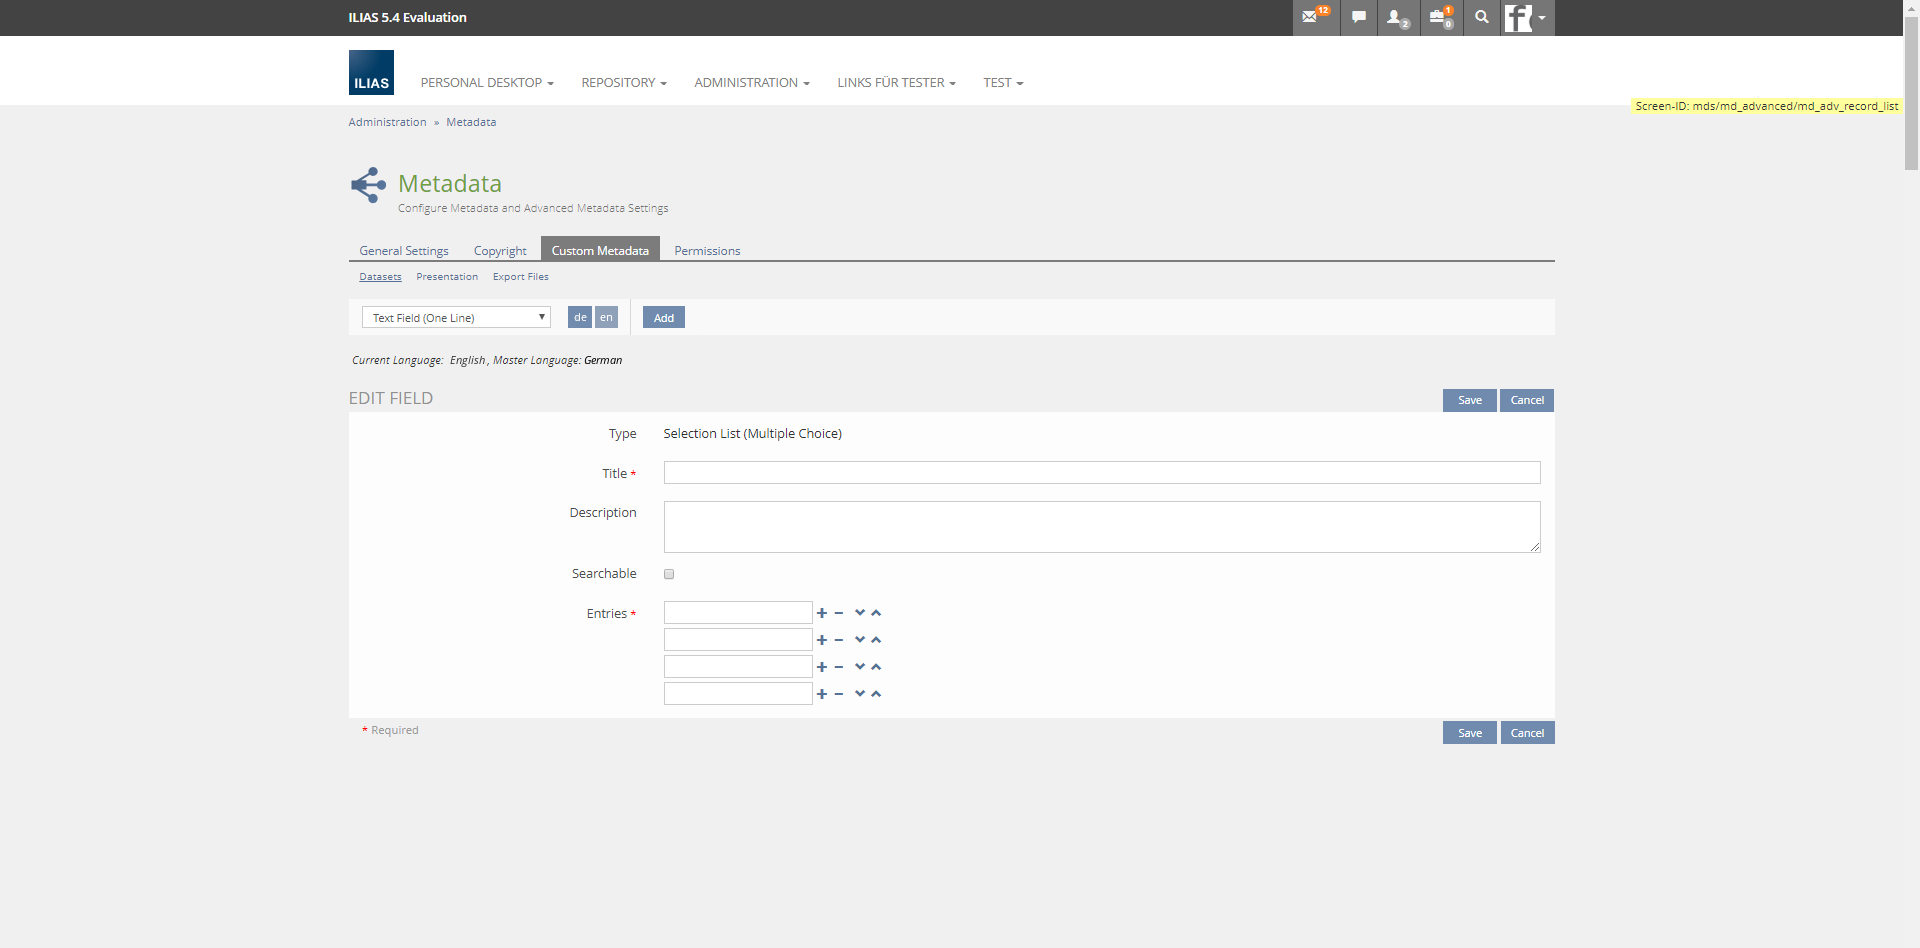This screenshot has height=948, width=1920.
Task: Switch to the Permissions tab
Action: pos(707,251)
